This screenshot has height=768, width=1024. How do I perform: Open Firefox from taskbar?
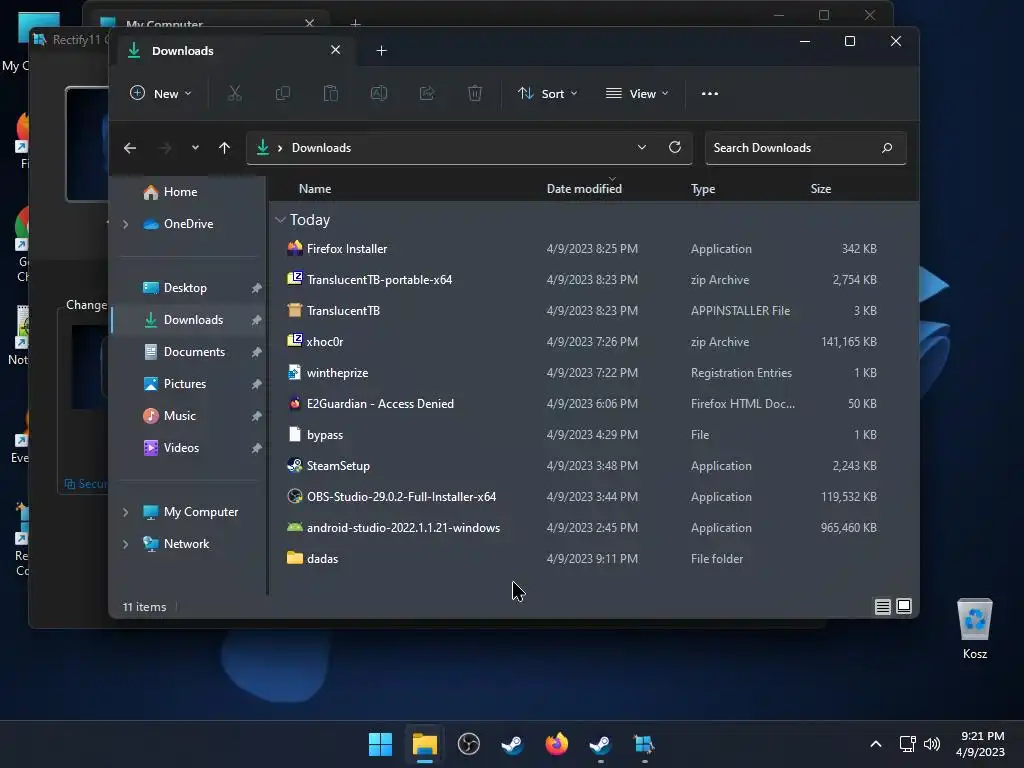pos(556,744)
